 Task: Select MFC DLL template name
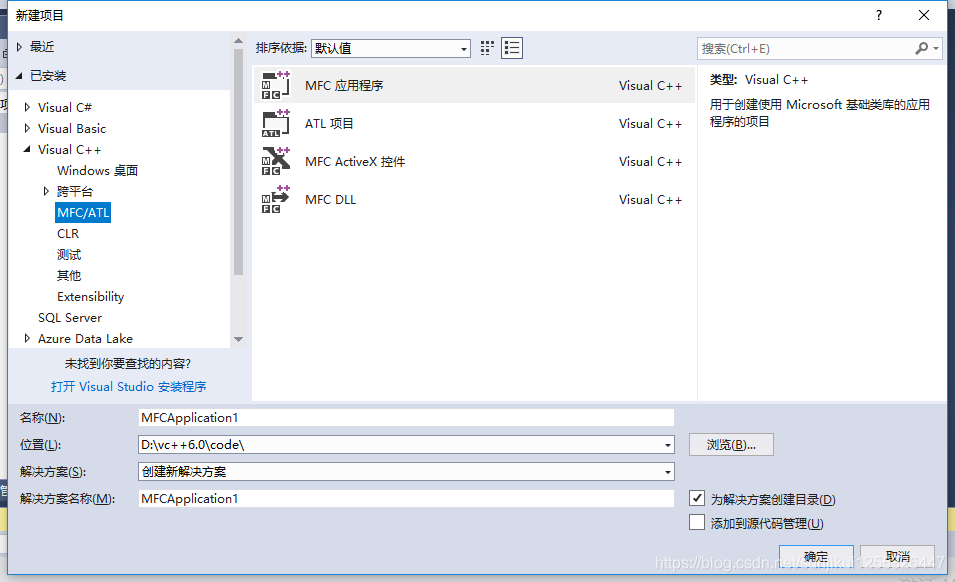[331, 200]
